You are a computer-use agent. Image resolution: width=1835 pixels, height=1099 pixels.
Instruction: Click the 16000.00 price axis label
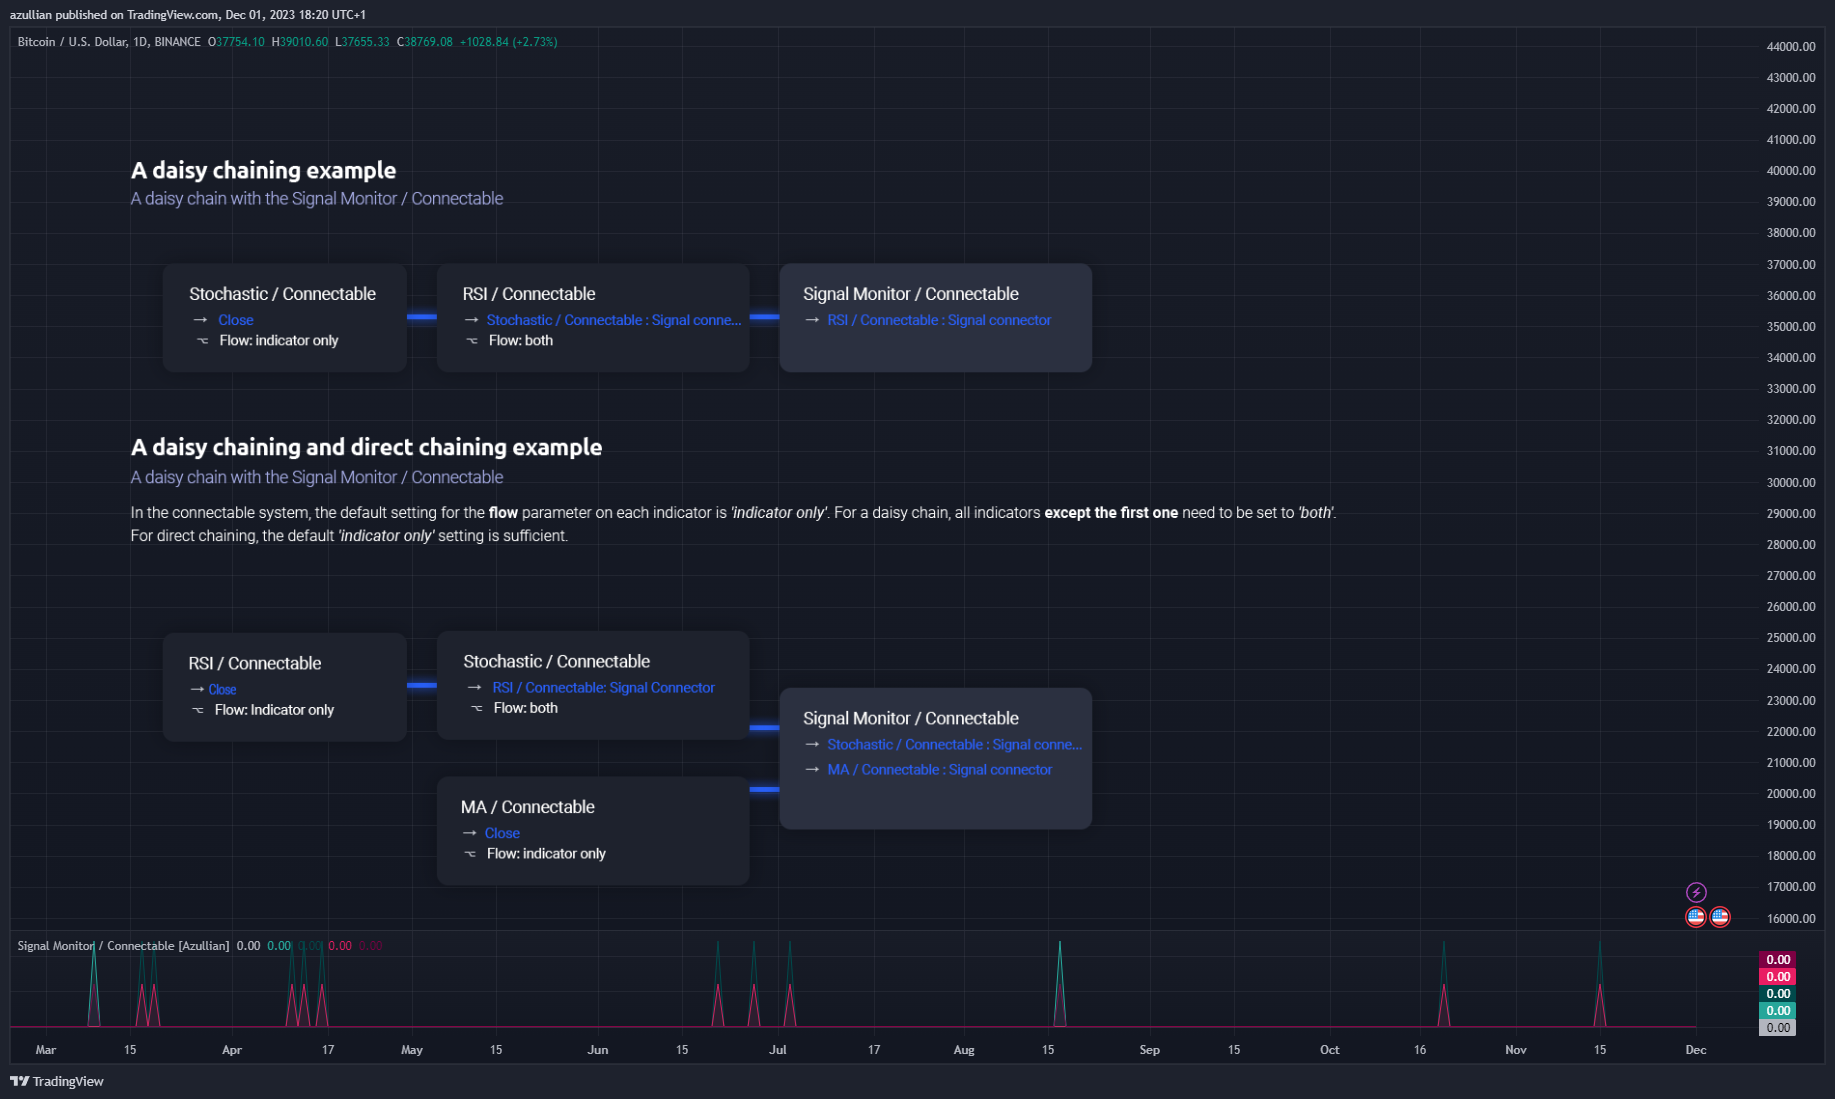tap(1791, 919)
